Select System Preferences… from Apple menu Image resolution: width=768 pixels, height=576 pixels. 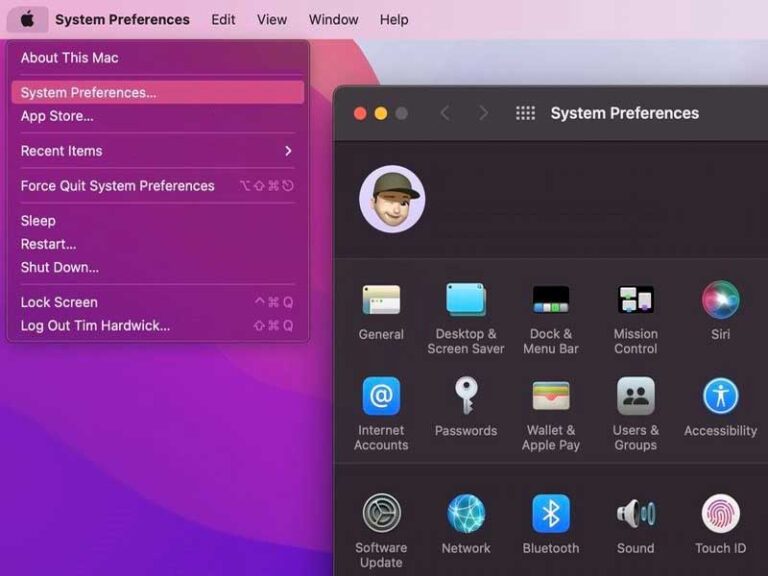[x=157, y=93]
